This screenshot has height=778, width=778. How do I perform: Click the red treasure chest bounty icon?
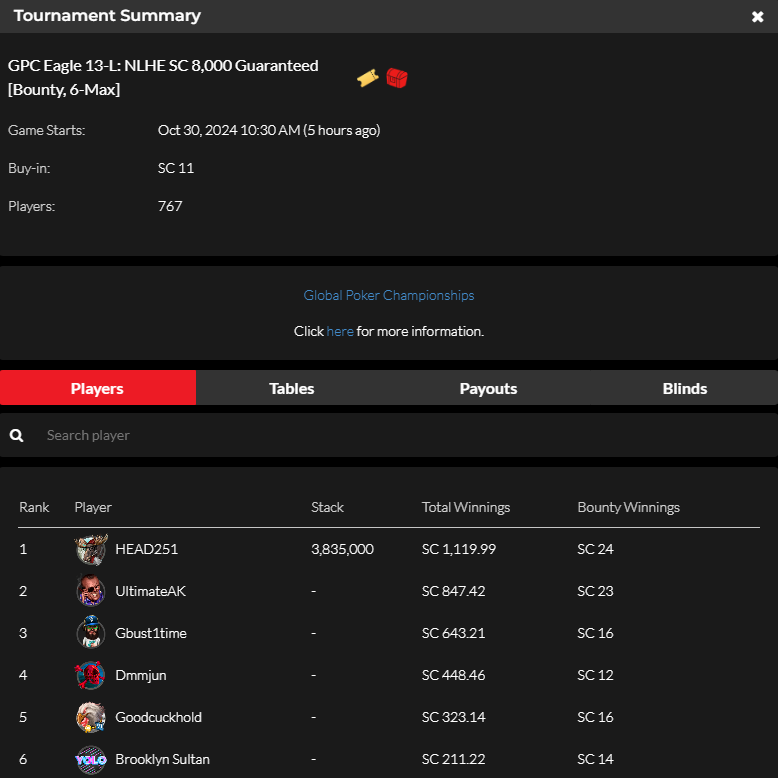pos(397,78)
